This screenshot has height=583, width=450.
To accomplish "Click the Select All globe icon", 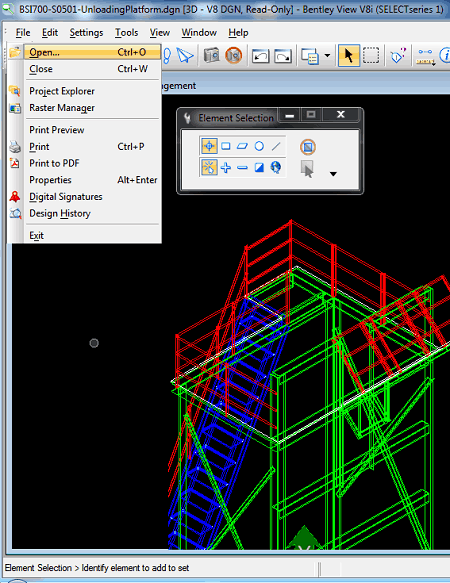I will pos(276,167).
